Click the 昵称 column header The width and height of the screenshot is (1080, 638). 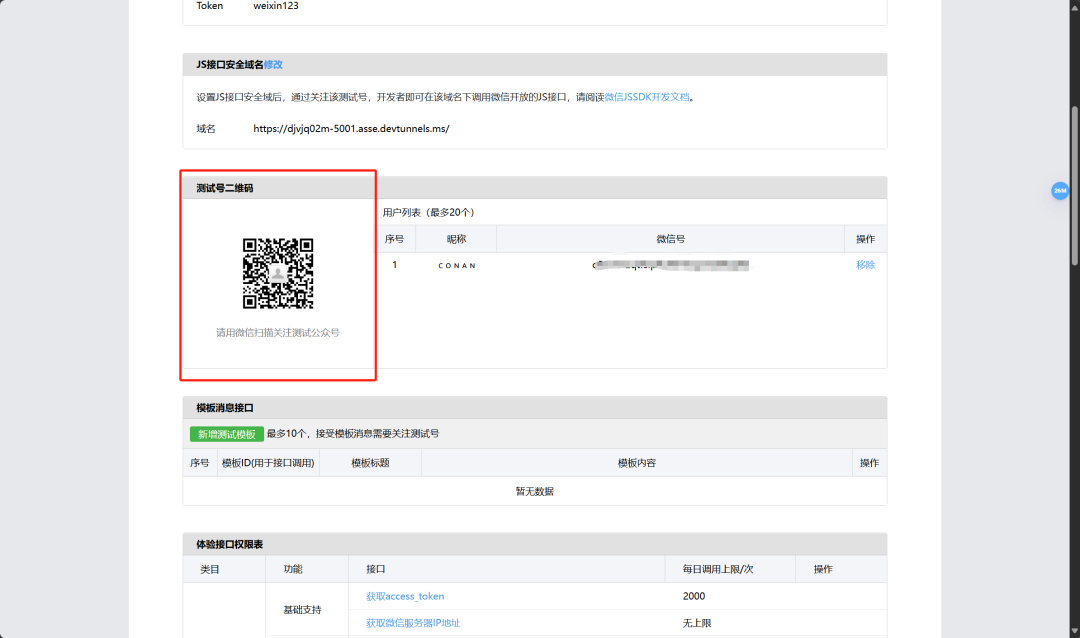pos(456,239)
